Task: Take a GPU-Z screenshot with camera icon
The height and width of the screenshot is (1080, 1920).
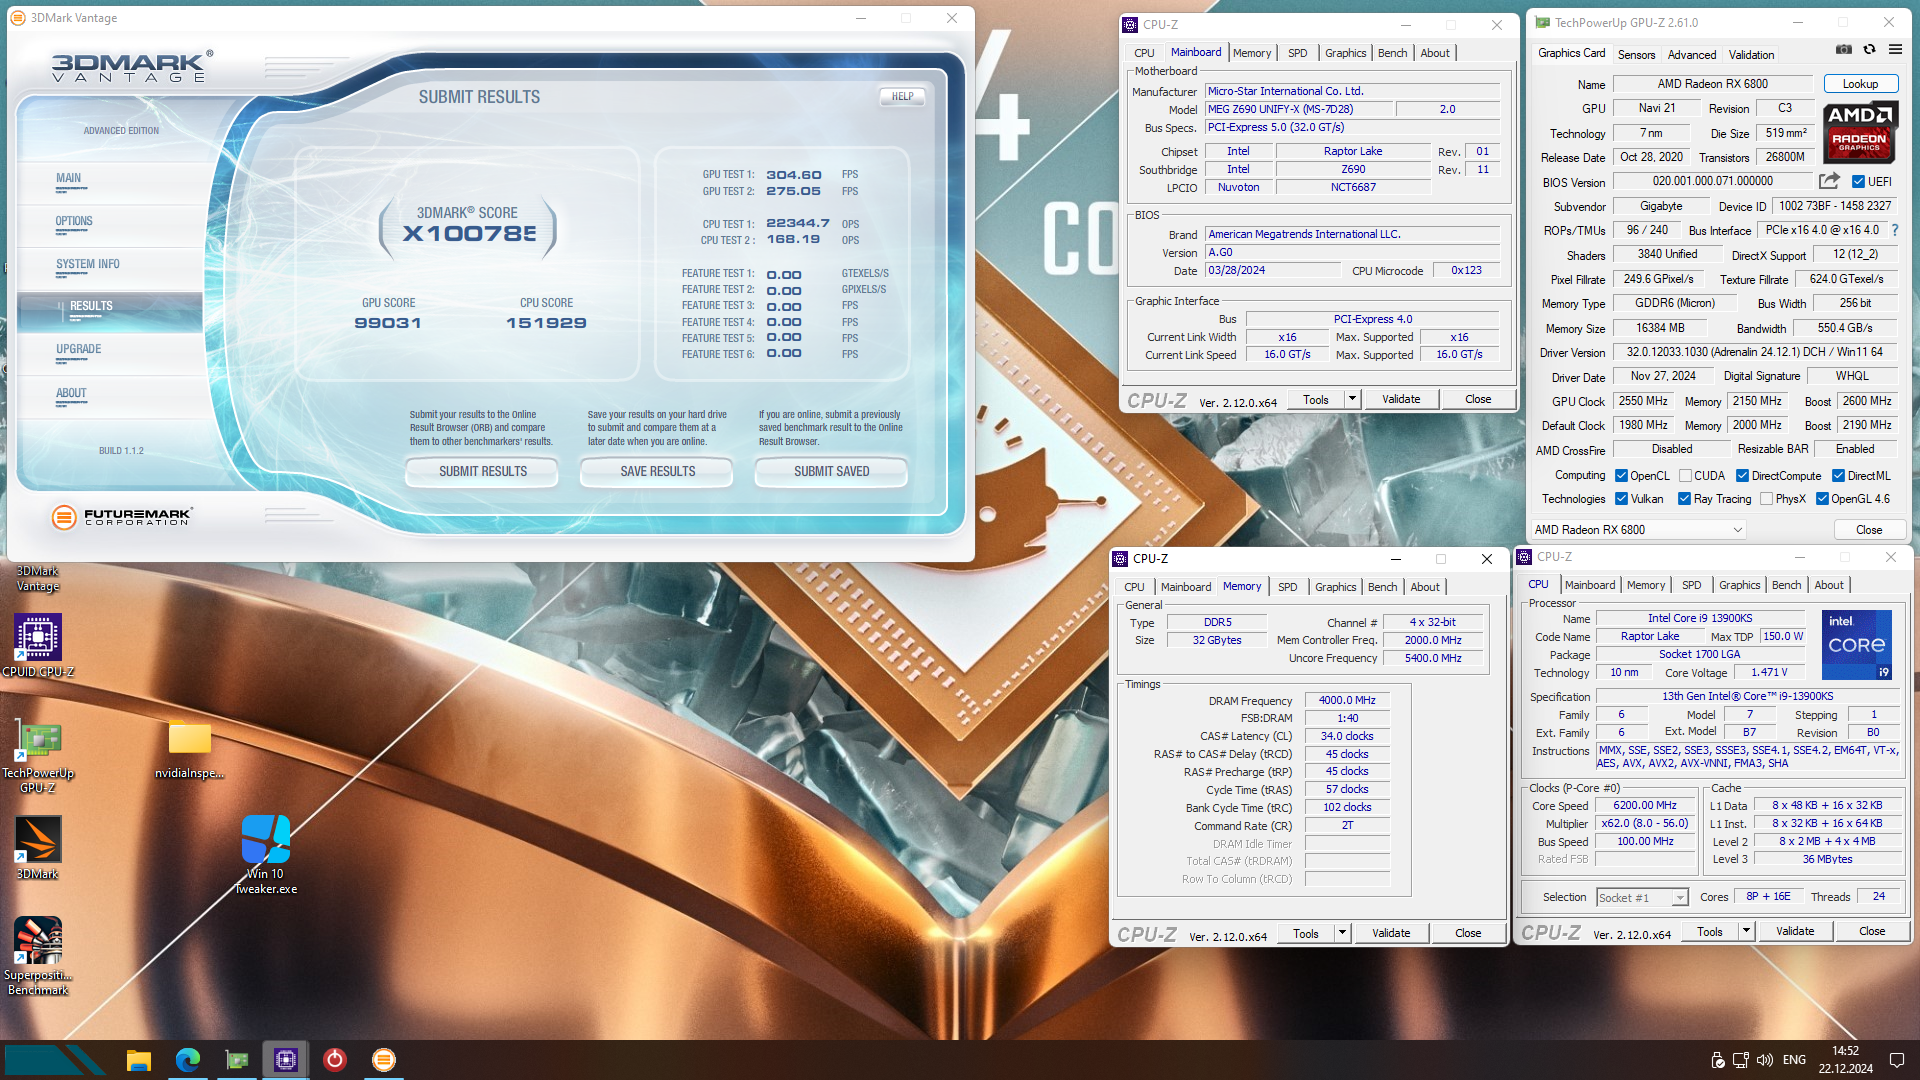Action: pyautogui.click(x=1844, y=49)
